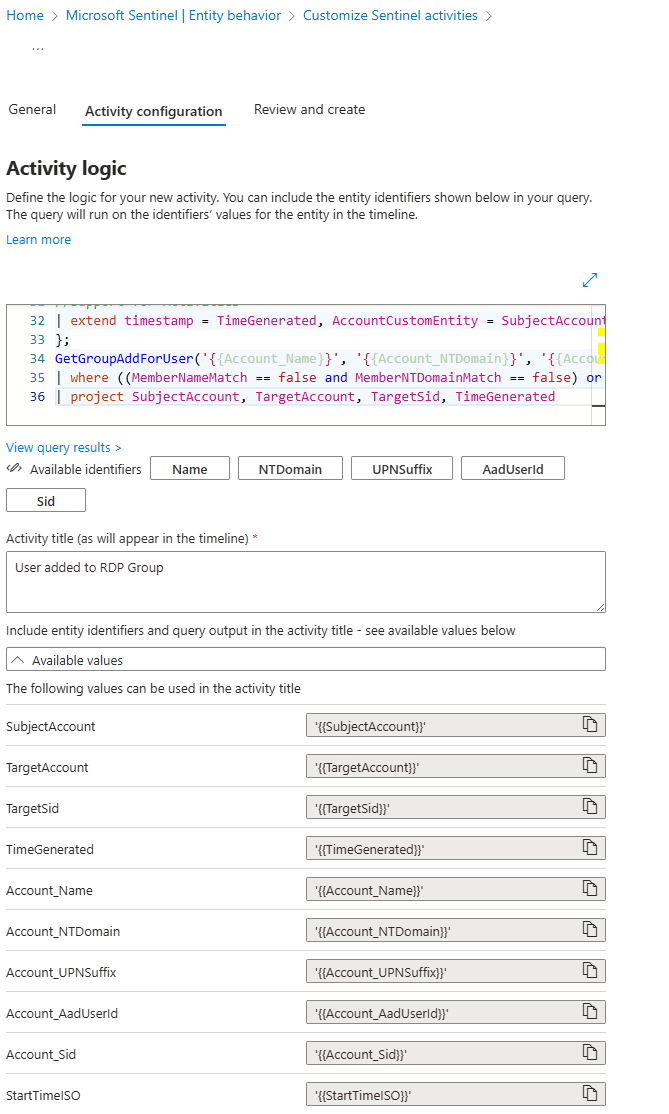Image resolution: width=669 pixels, height=1114 pixels.
Task: Expand the query editor to full screen
Action: click(x=590, y=280)
